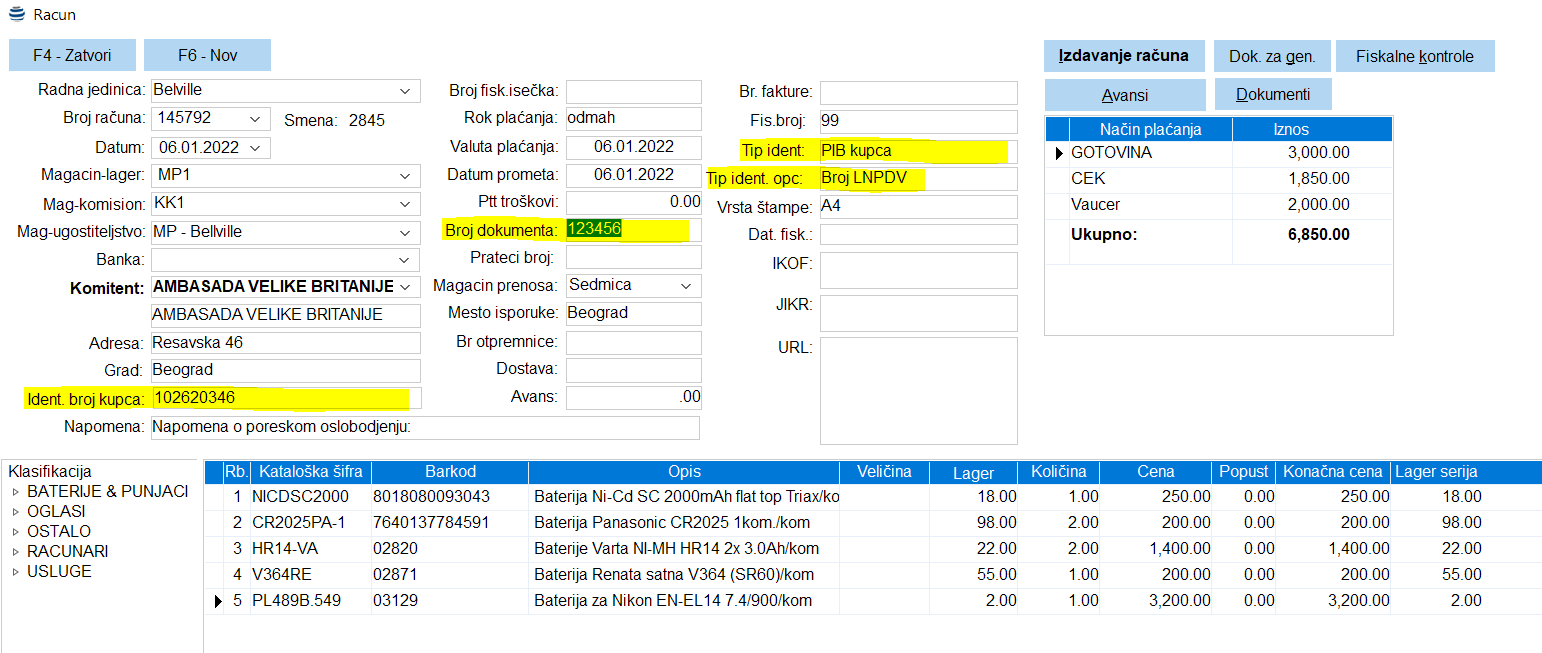The image size is (1542, 653).
Task: Open the Komitent dropdown list
Action: (405, 287)
